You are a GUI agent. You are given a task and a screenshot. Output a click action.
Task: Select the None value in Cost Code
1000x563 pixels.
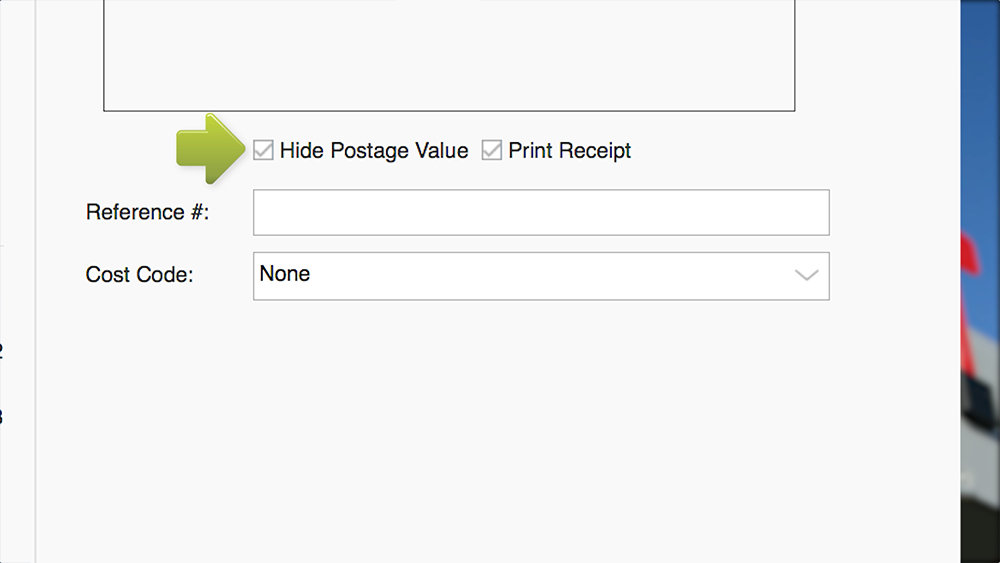285,274
